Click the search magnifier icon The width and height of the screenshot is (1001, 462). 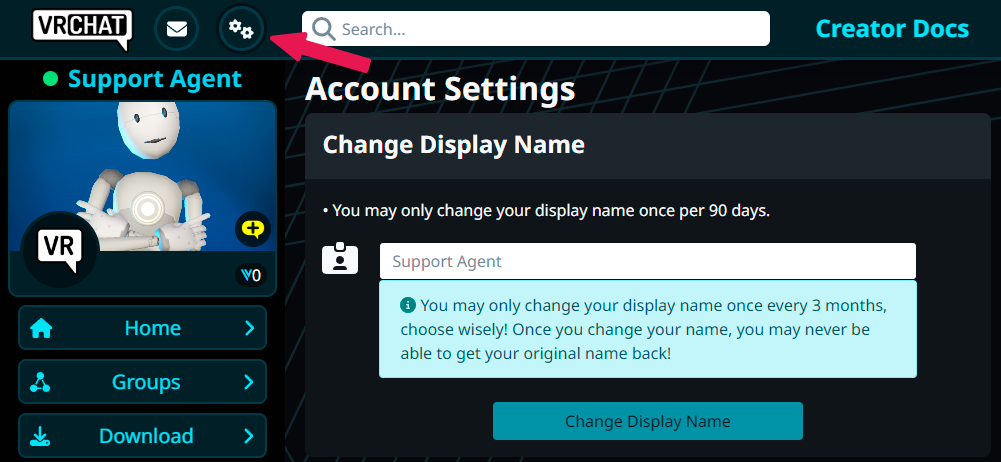[x=324, y=29]
